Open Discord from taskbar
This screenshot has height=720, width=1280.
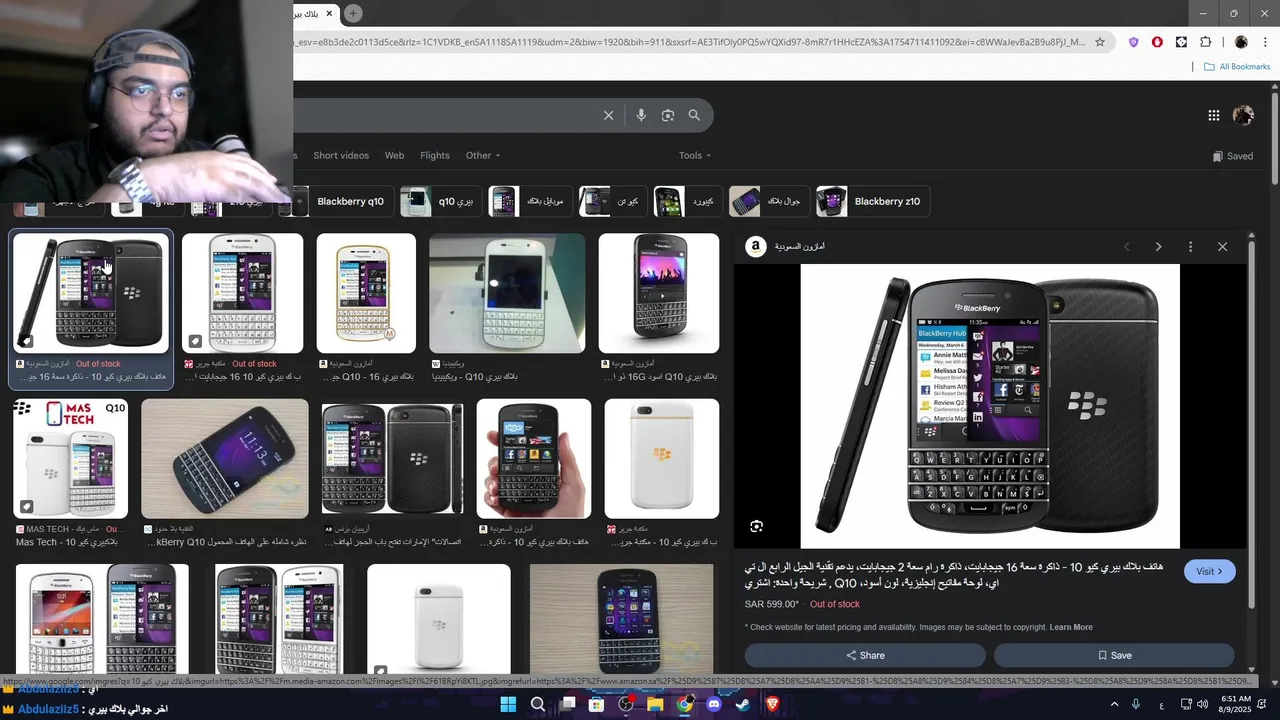714,704
